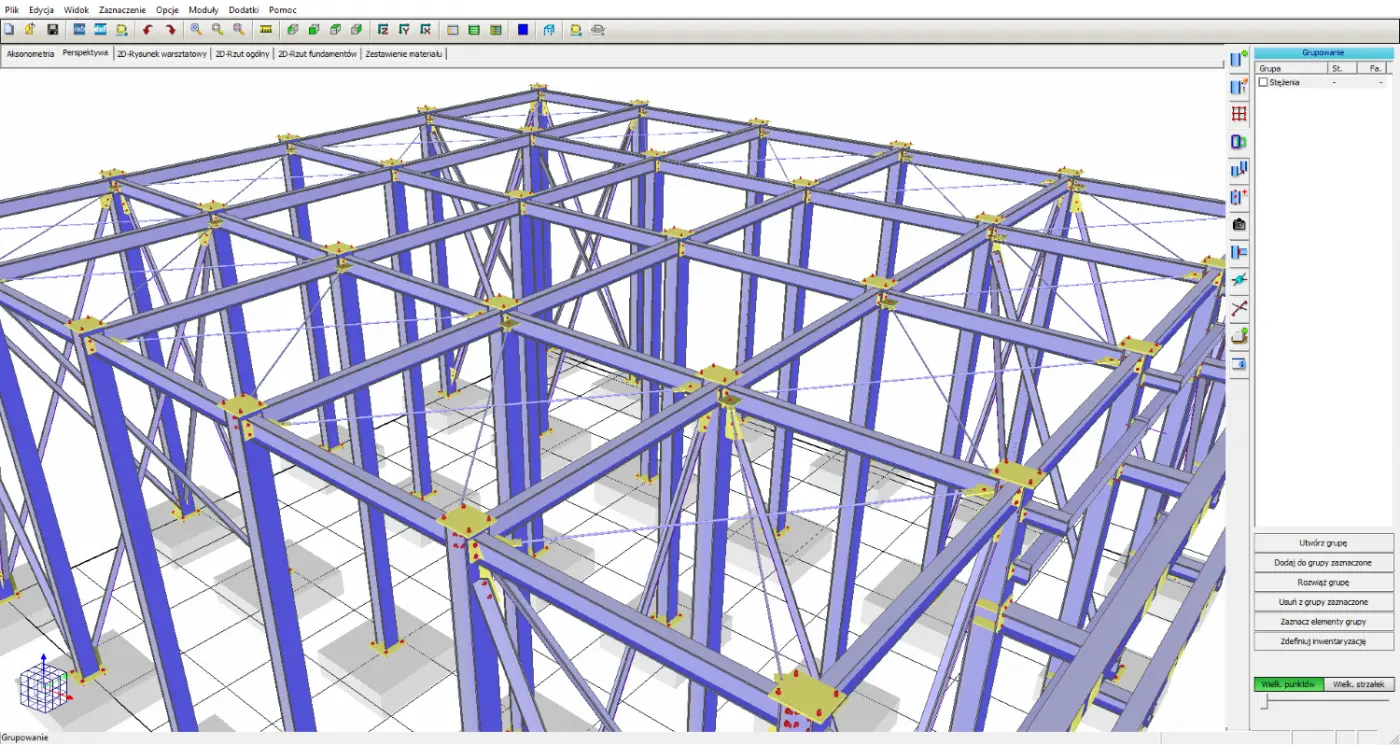The width and height of the screenshot is (1400, 745).
Task: Click the Z-axis view icon
Action: (383, 30)
